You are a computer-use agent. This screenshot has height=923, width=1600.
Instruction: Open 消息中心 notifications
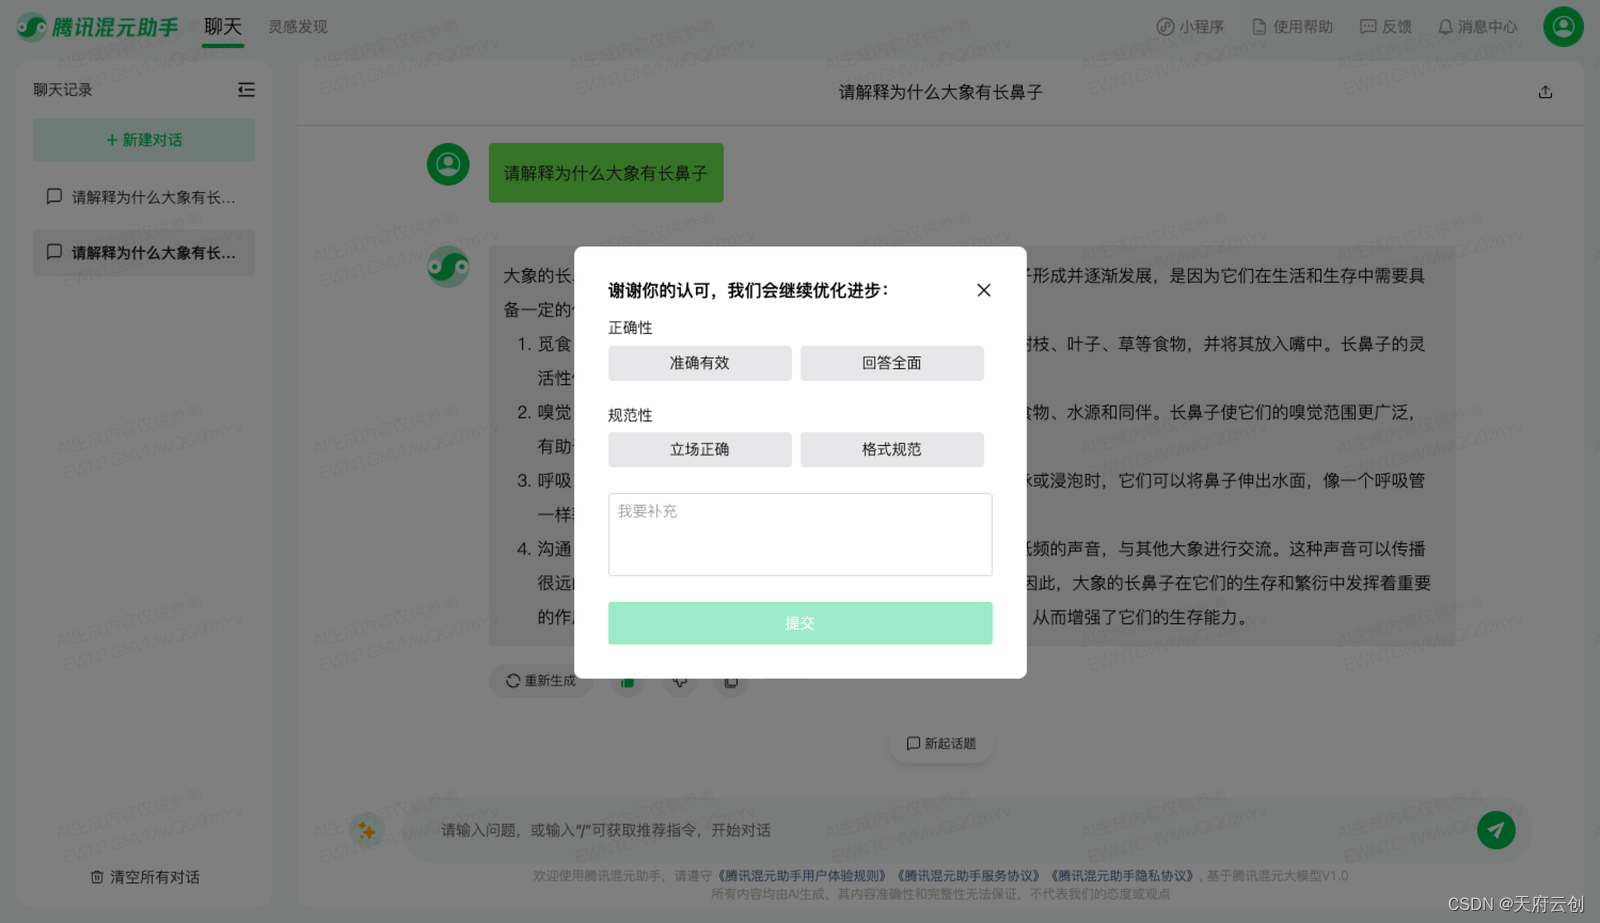tap(1477, 27)
